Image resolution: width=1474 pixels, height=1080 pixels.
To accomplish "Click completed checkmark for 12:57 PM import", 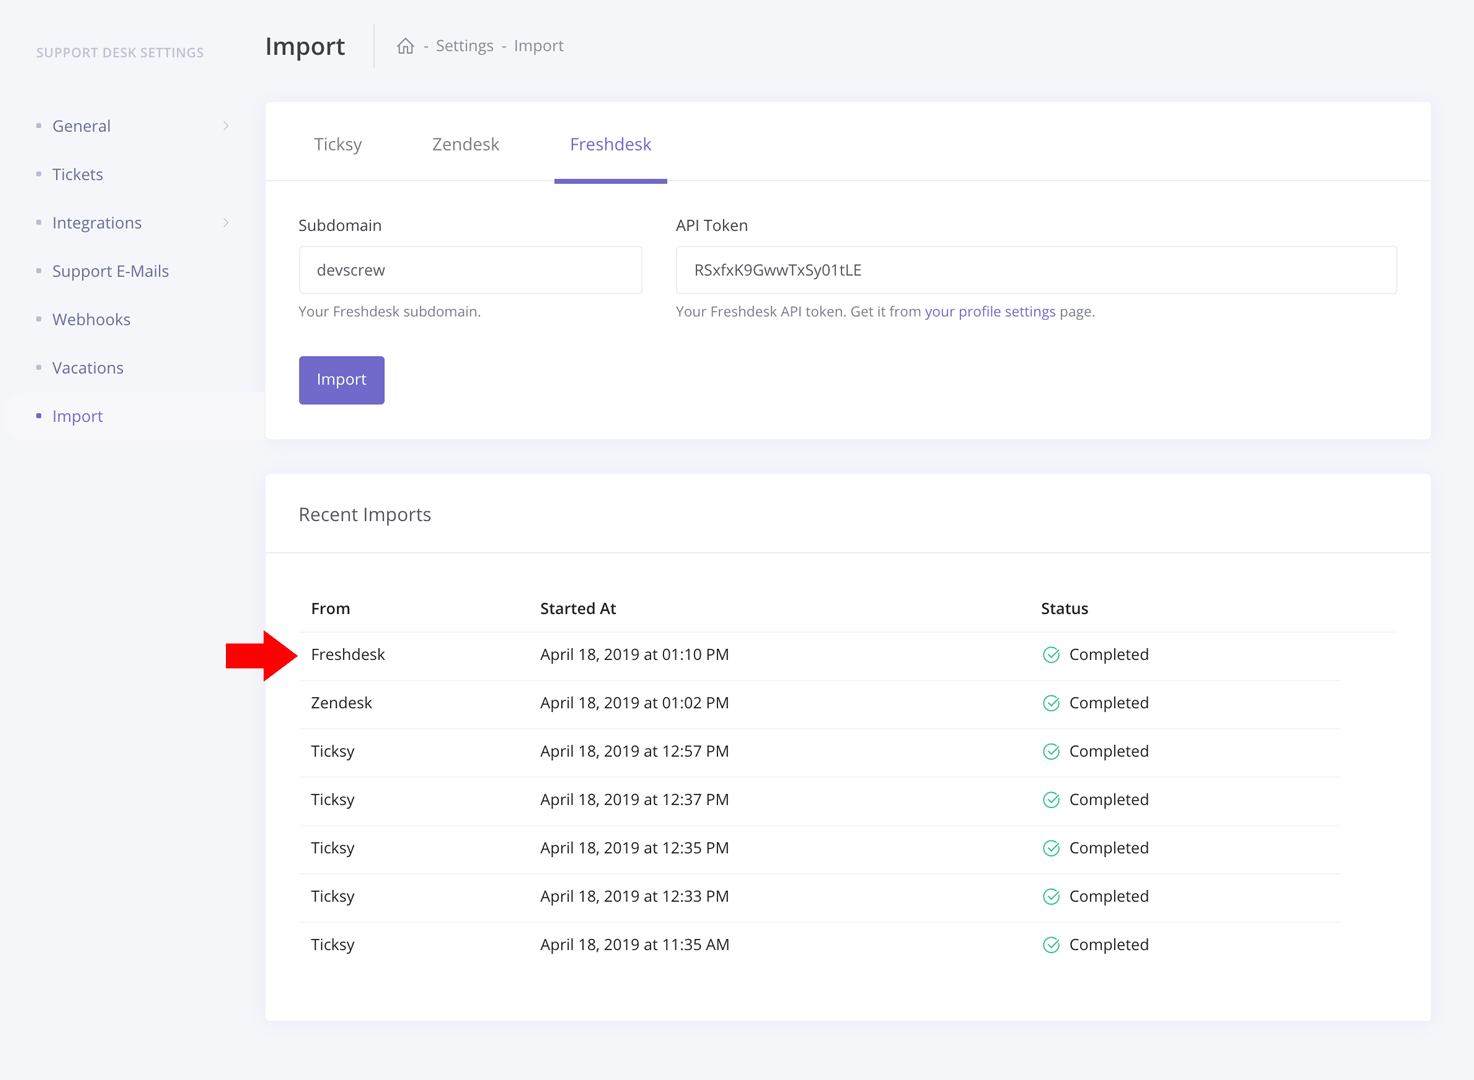I will point(1051,752).
